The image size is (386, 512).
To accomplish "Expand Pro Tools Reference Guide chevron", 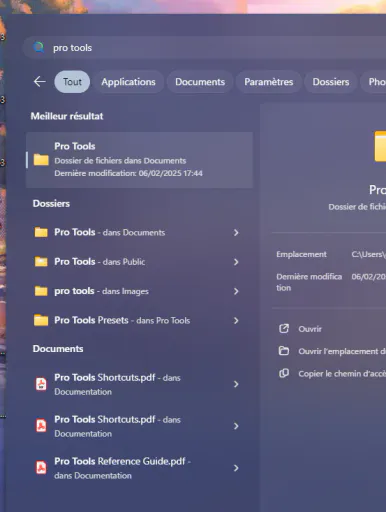I will click(x=236, y=468).
